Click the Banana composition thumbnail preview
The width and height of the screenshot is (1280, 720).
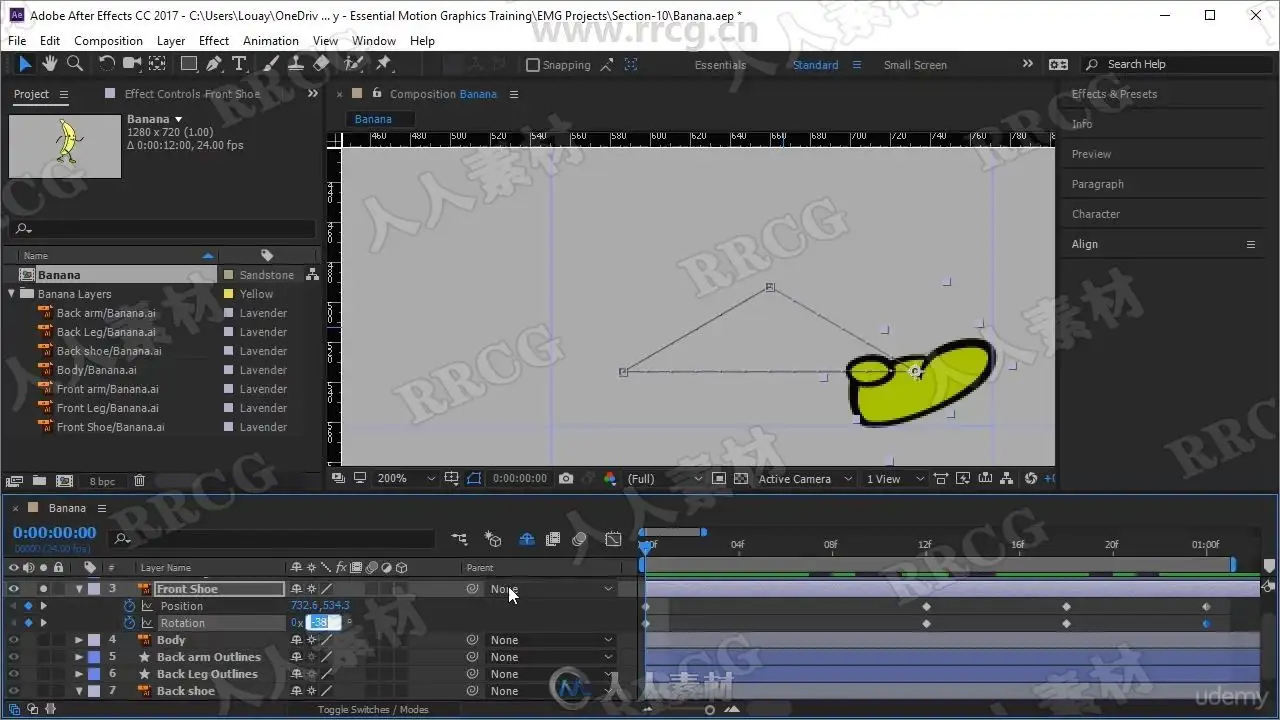point(65,146)
